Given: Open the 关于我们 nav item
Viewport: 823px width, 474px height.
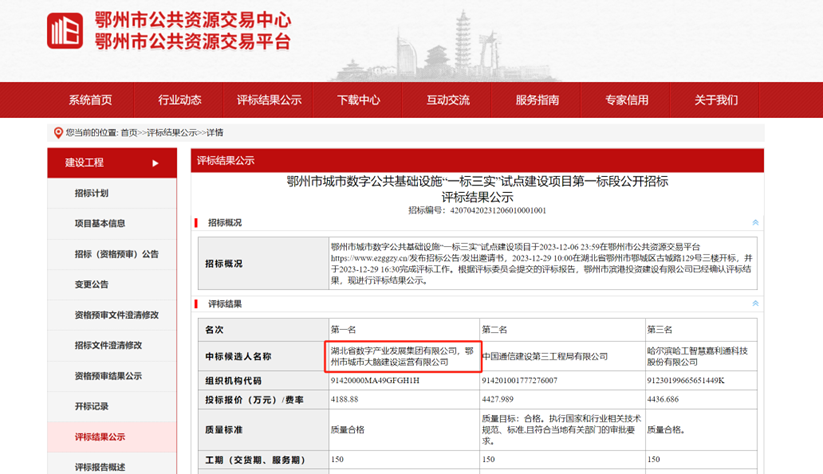Looking at the screenshot, I should click(716, 100).
